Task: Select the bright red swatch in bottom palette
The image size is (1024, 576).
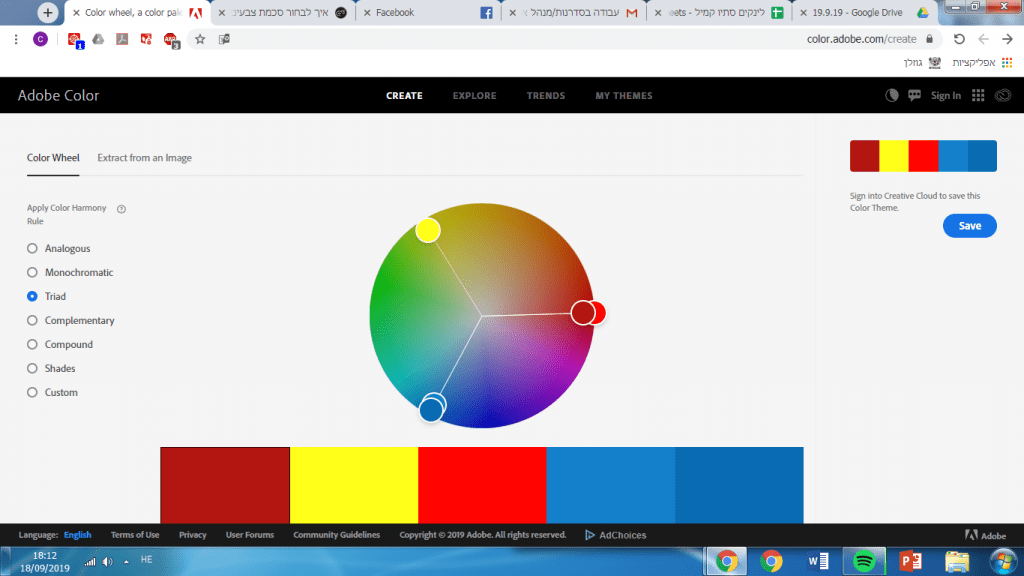Action: [482, 485]
